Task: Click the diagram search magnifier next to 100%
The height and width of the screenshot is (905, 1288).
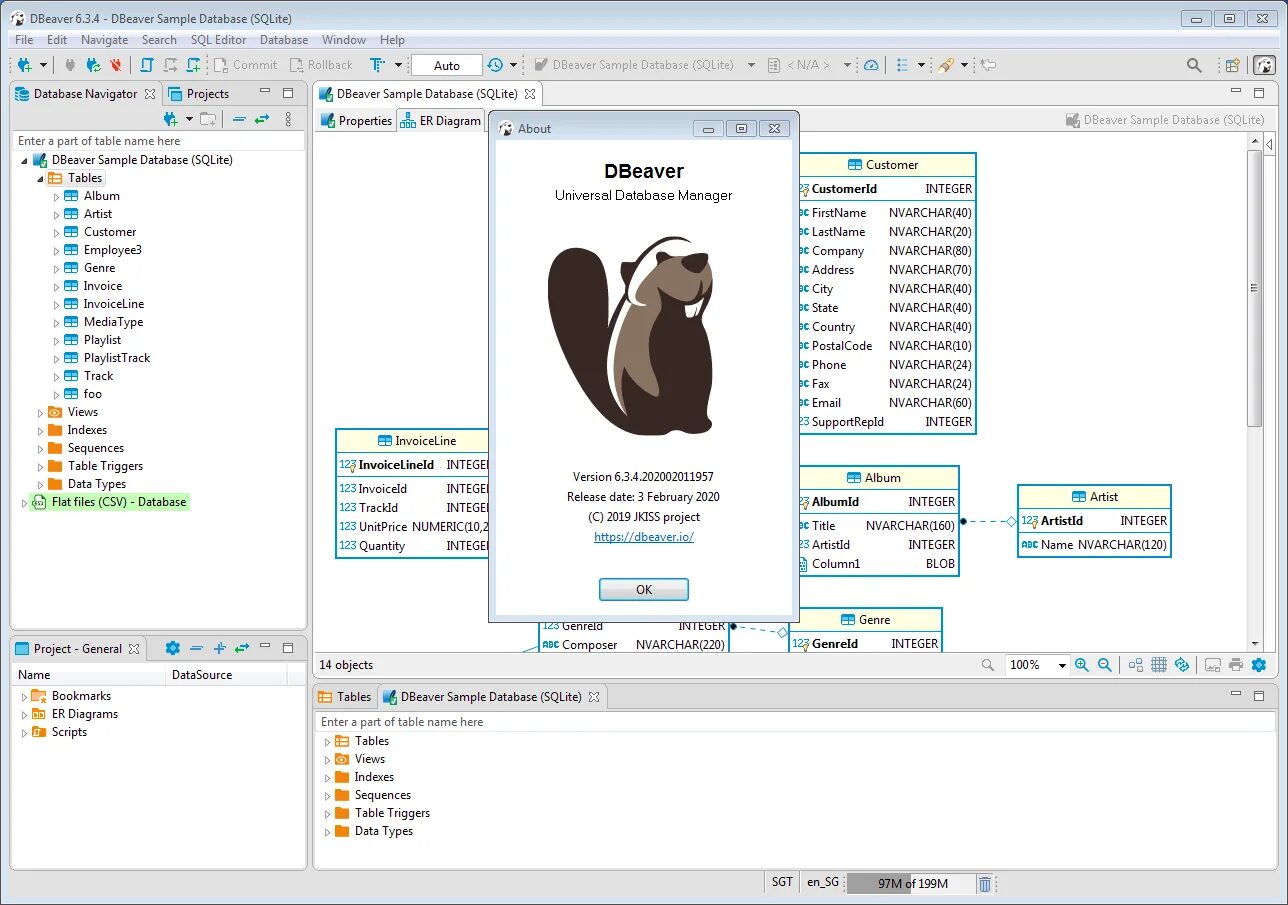Action: coord(988,665)
